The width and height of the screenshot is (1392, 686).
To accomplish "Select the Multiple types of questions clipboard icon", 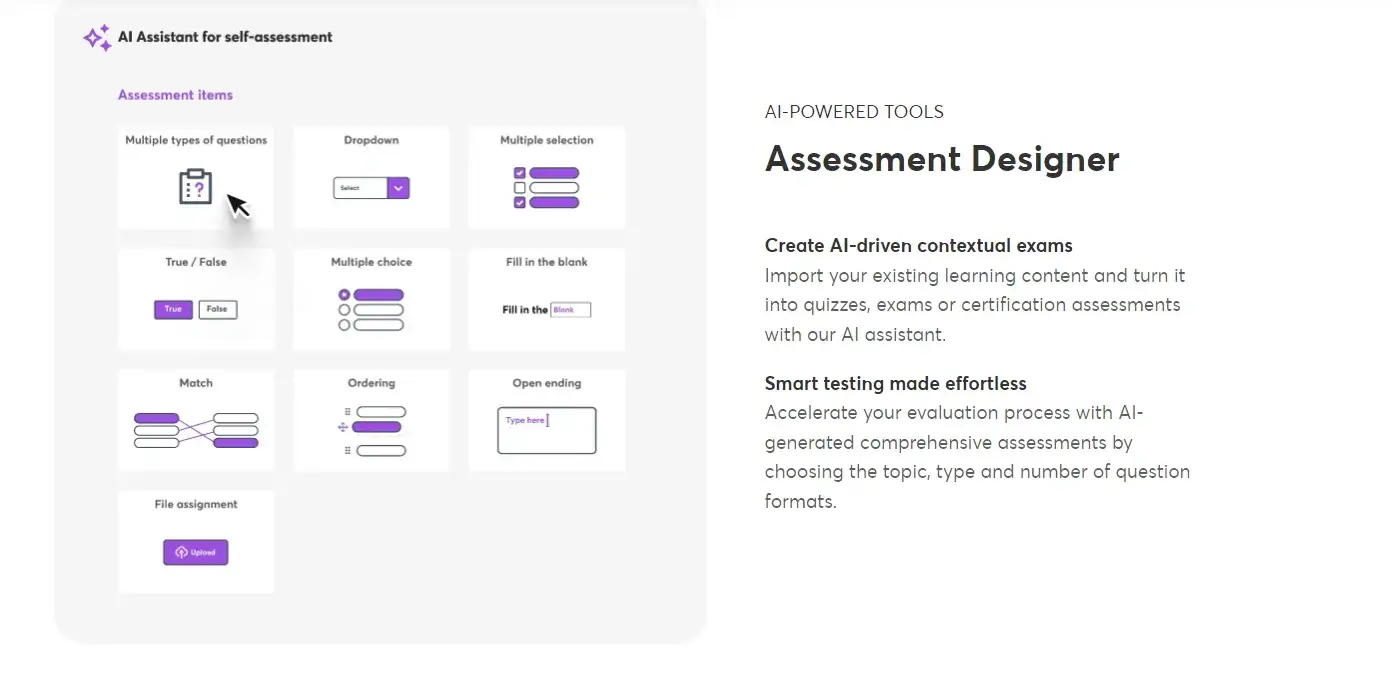I will [x=196, y=188].
